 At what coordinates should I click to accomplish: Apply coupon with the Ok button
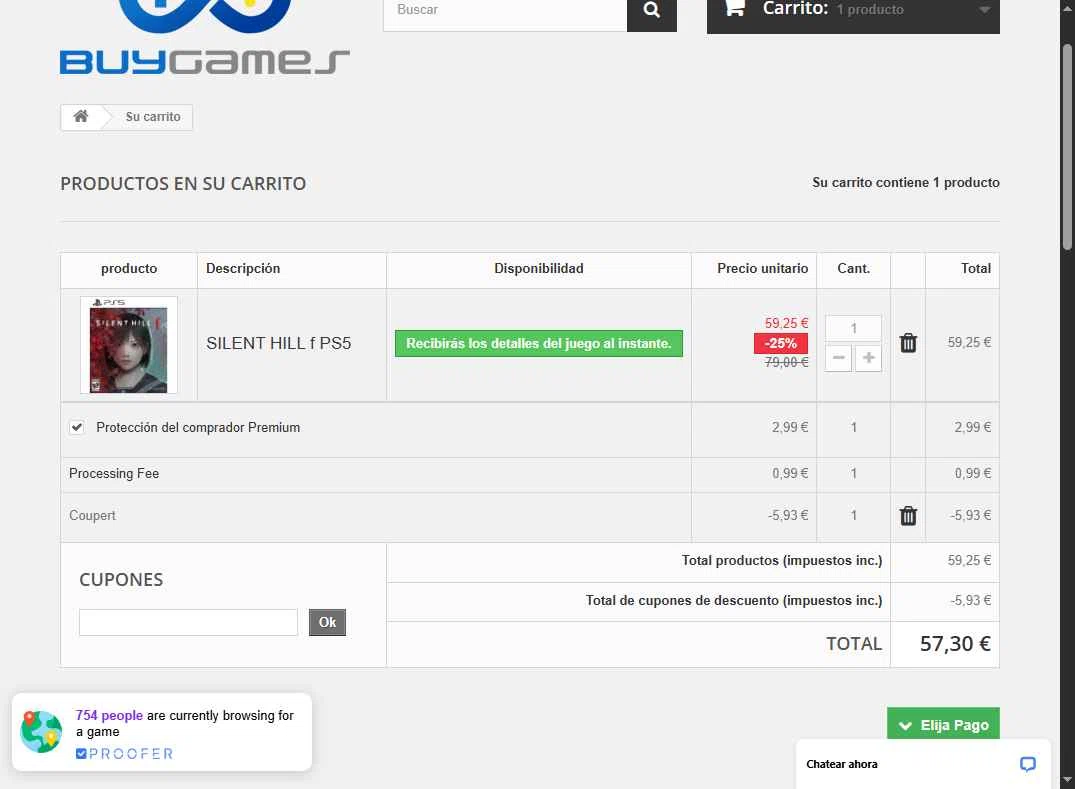(327, 622)
